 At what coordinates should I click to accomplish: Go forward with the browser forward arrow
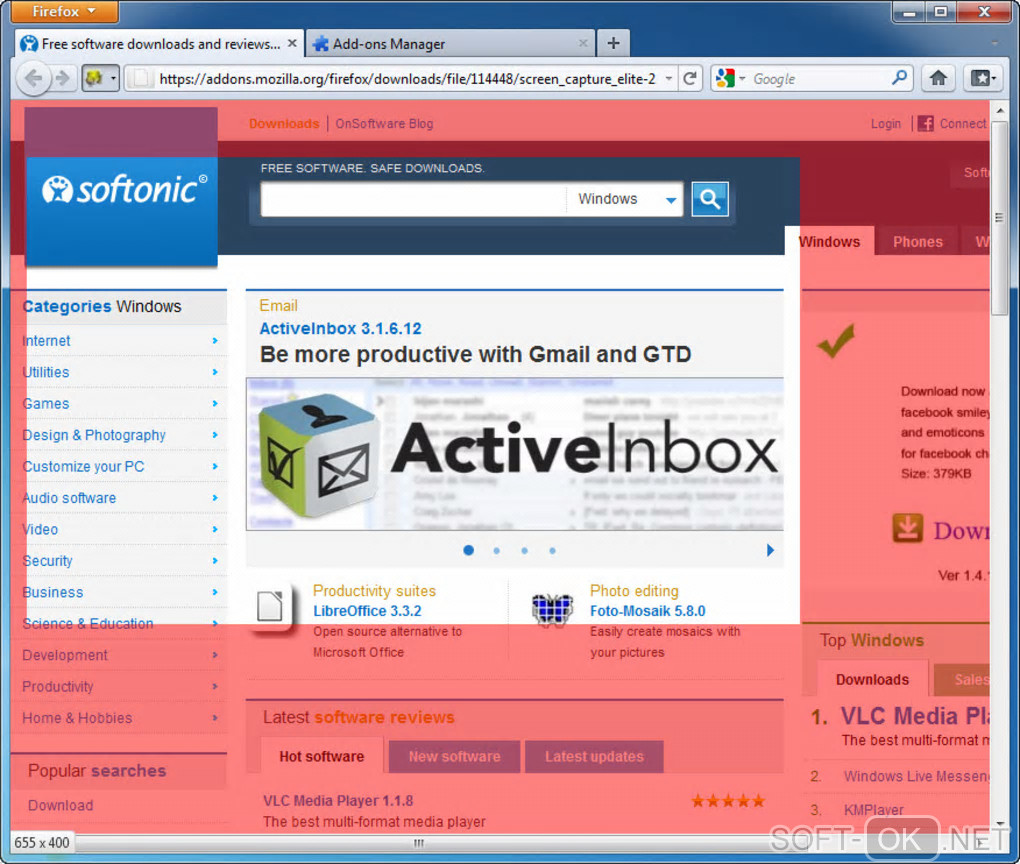click(x=62, y=79)
